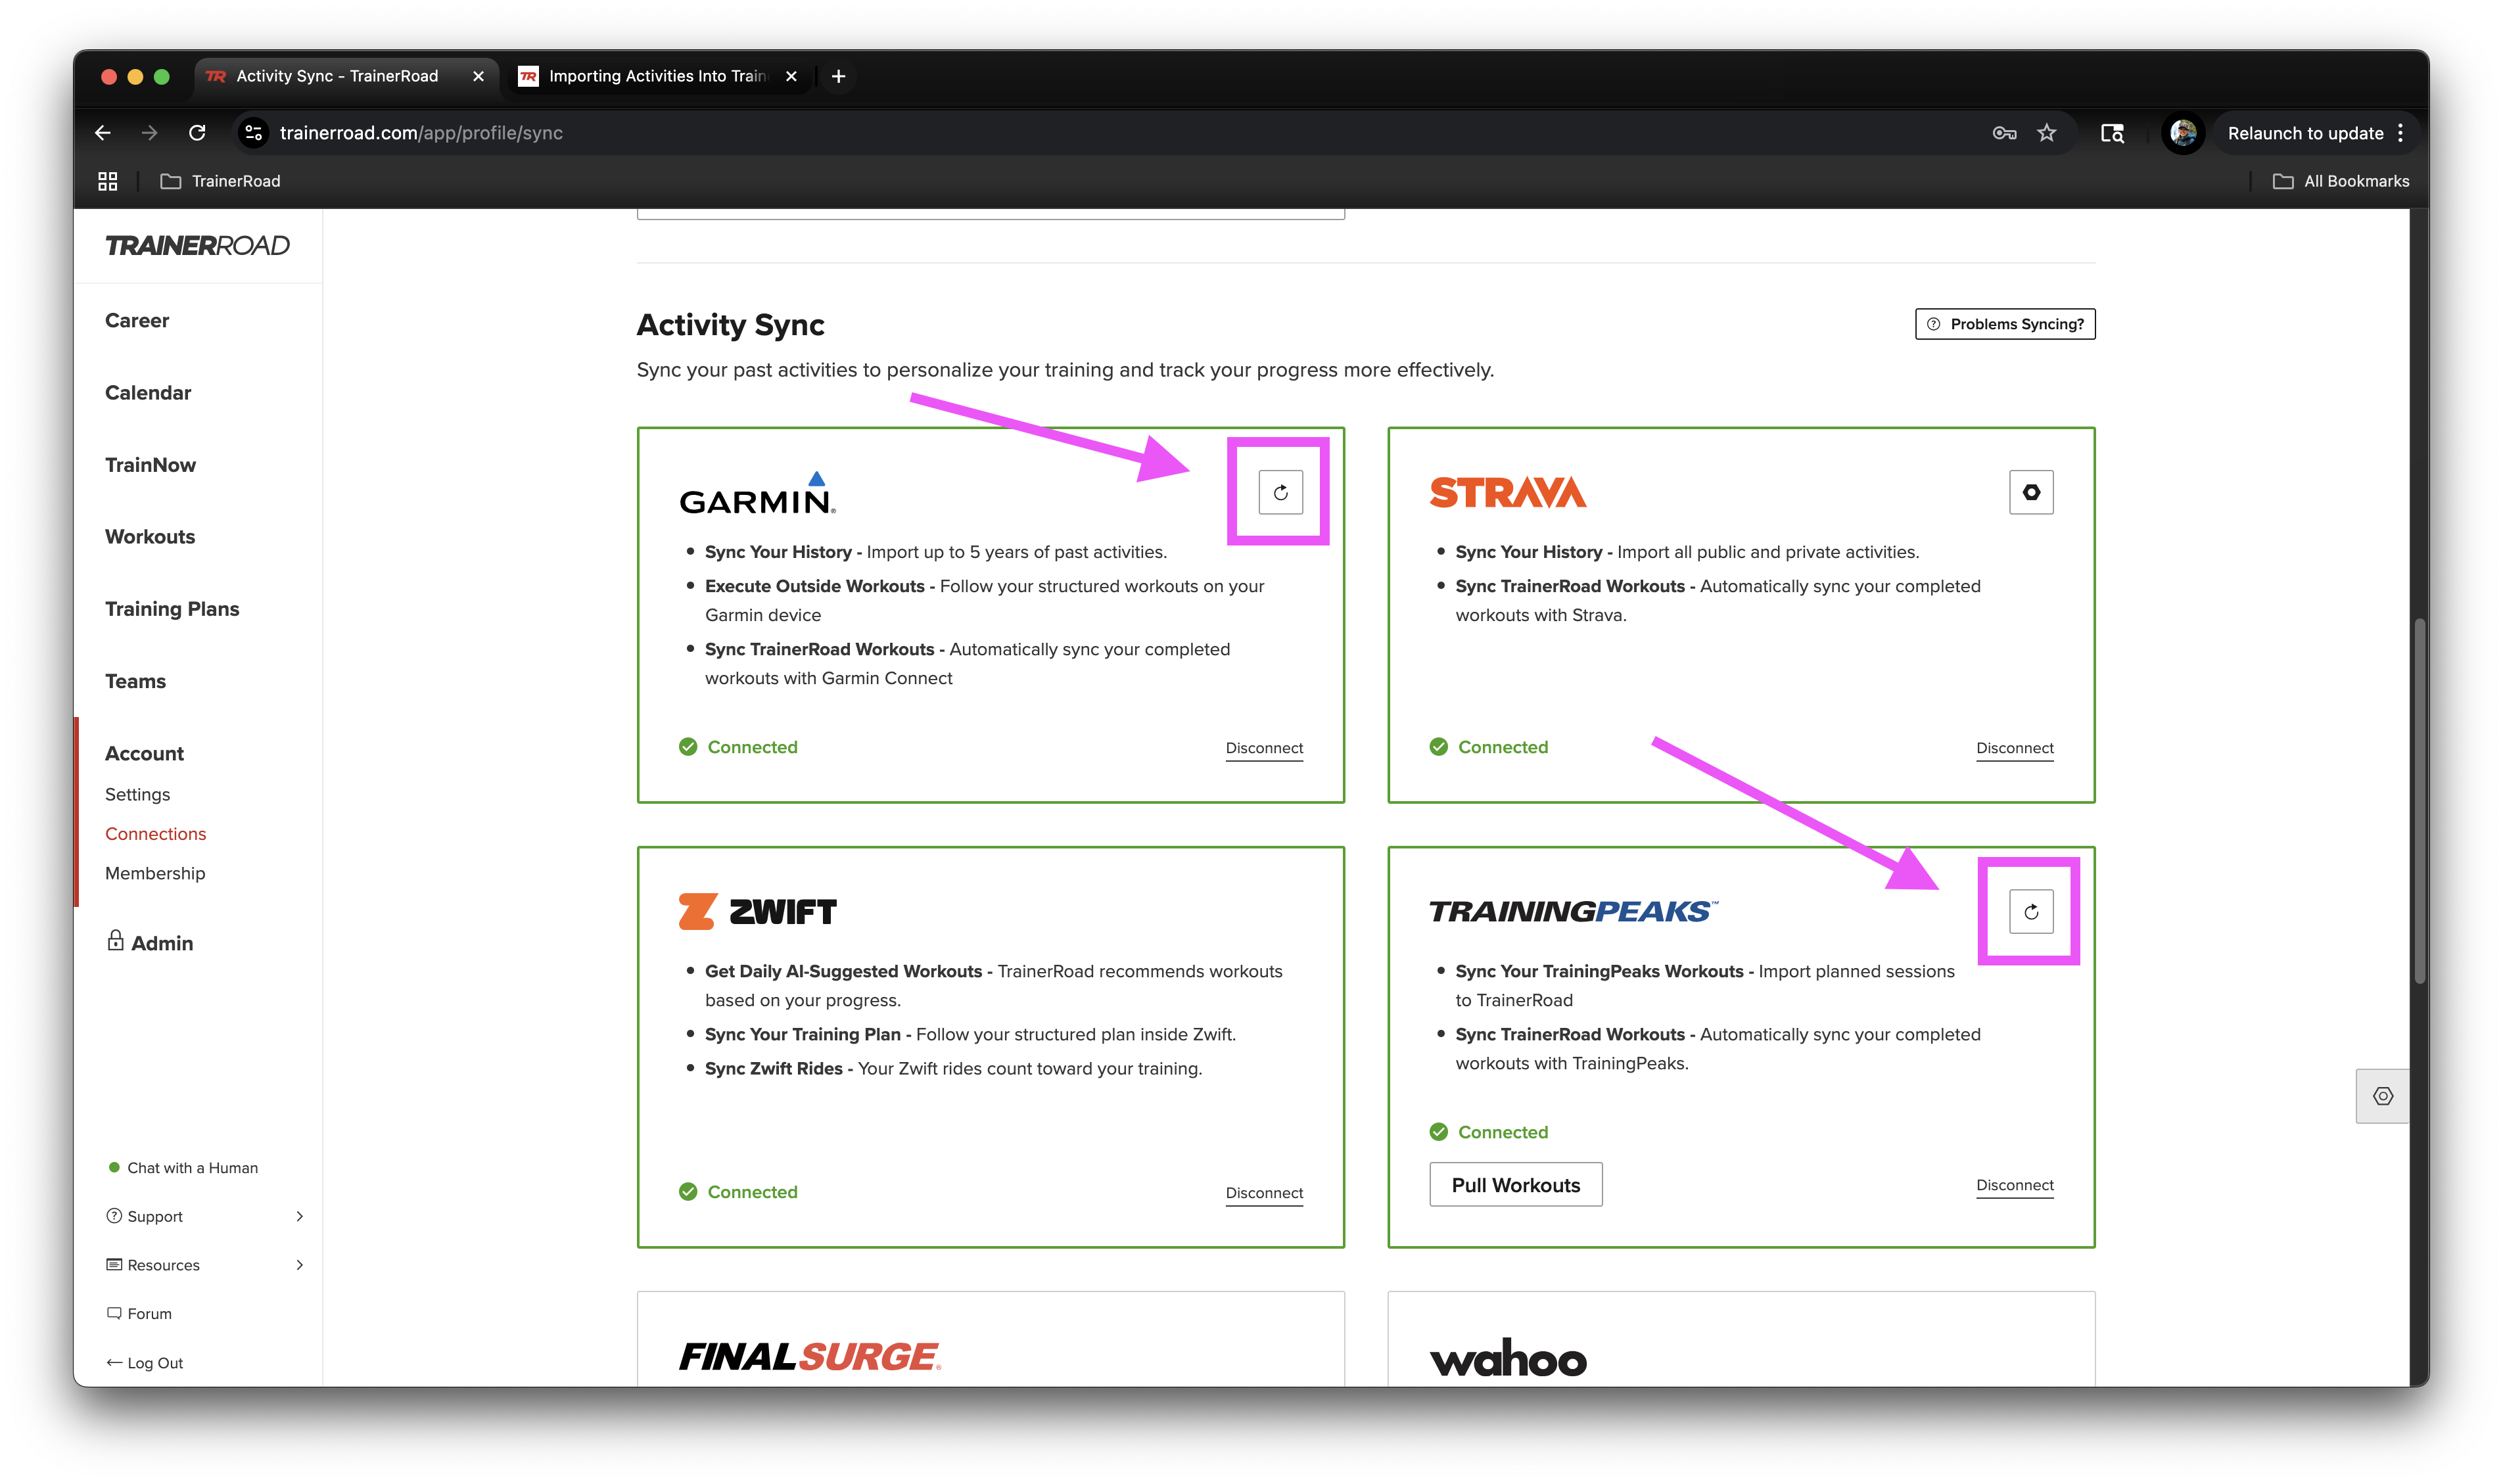Open Career in the sidebar
The width and height of the screenshot is (2503, 1484).
coord(137,320)
